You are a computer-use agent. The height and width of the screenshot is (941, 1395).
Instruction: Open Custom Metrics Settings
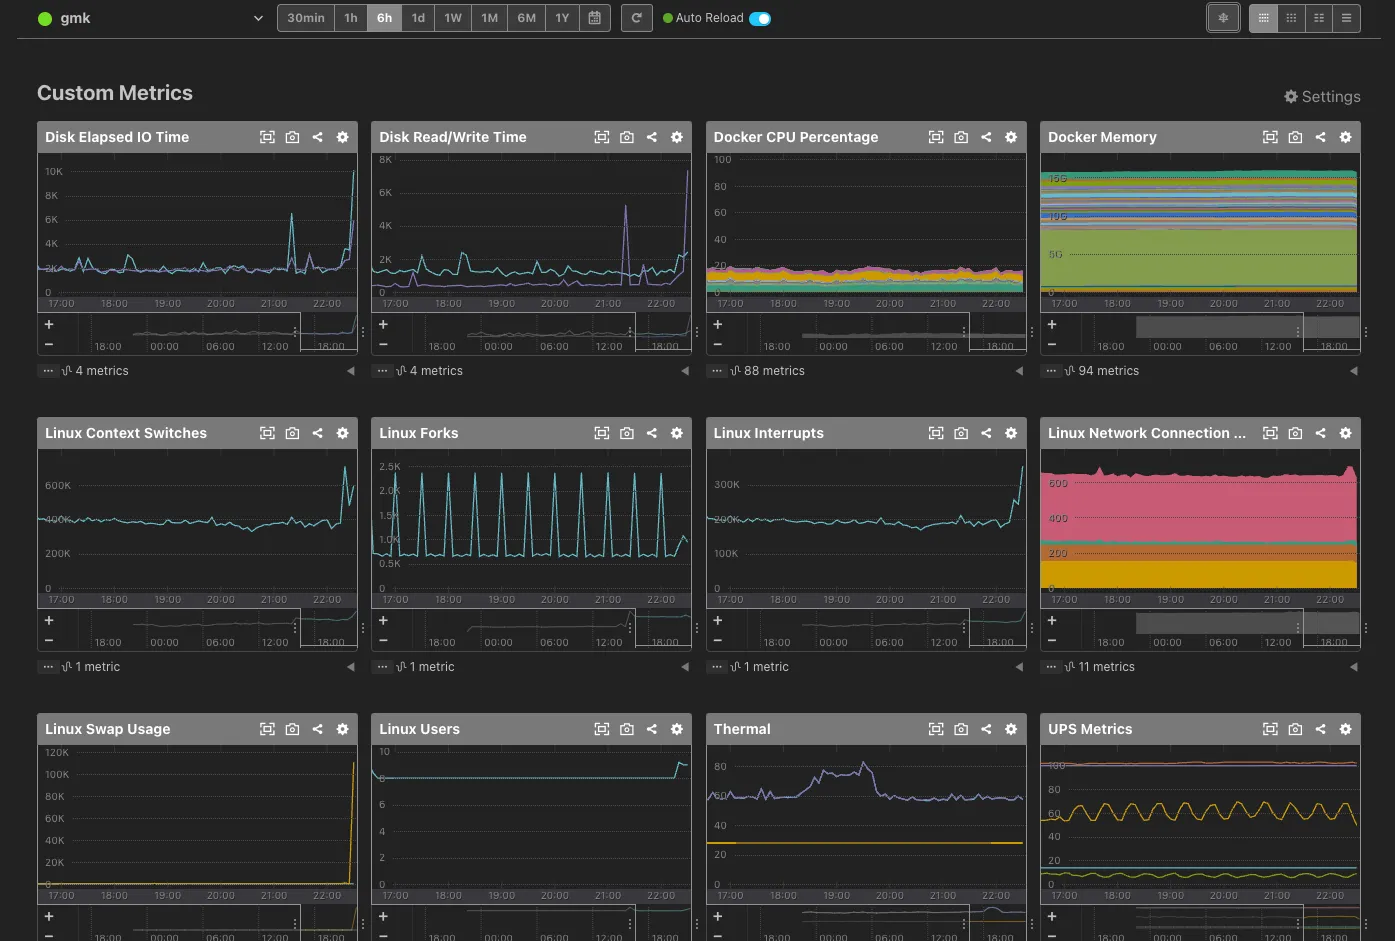[x=1322, y=97]
